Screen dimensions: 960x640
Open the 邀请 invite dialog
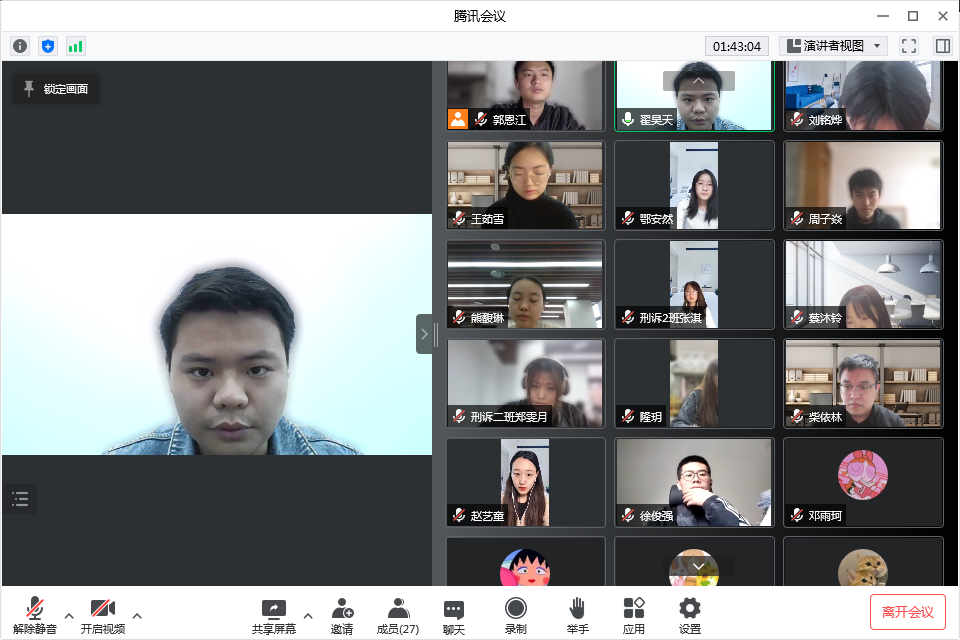click(342, 616)
